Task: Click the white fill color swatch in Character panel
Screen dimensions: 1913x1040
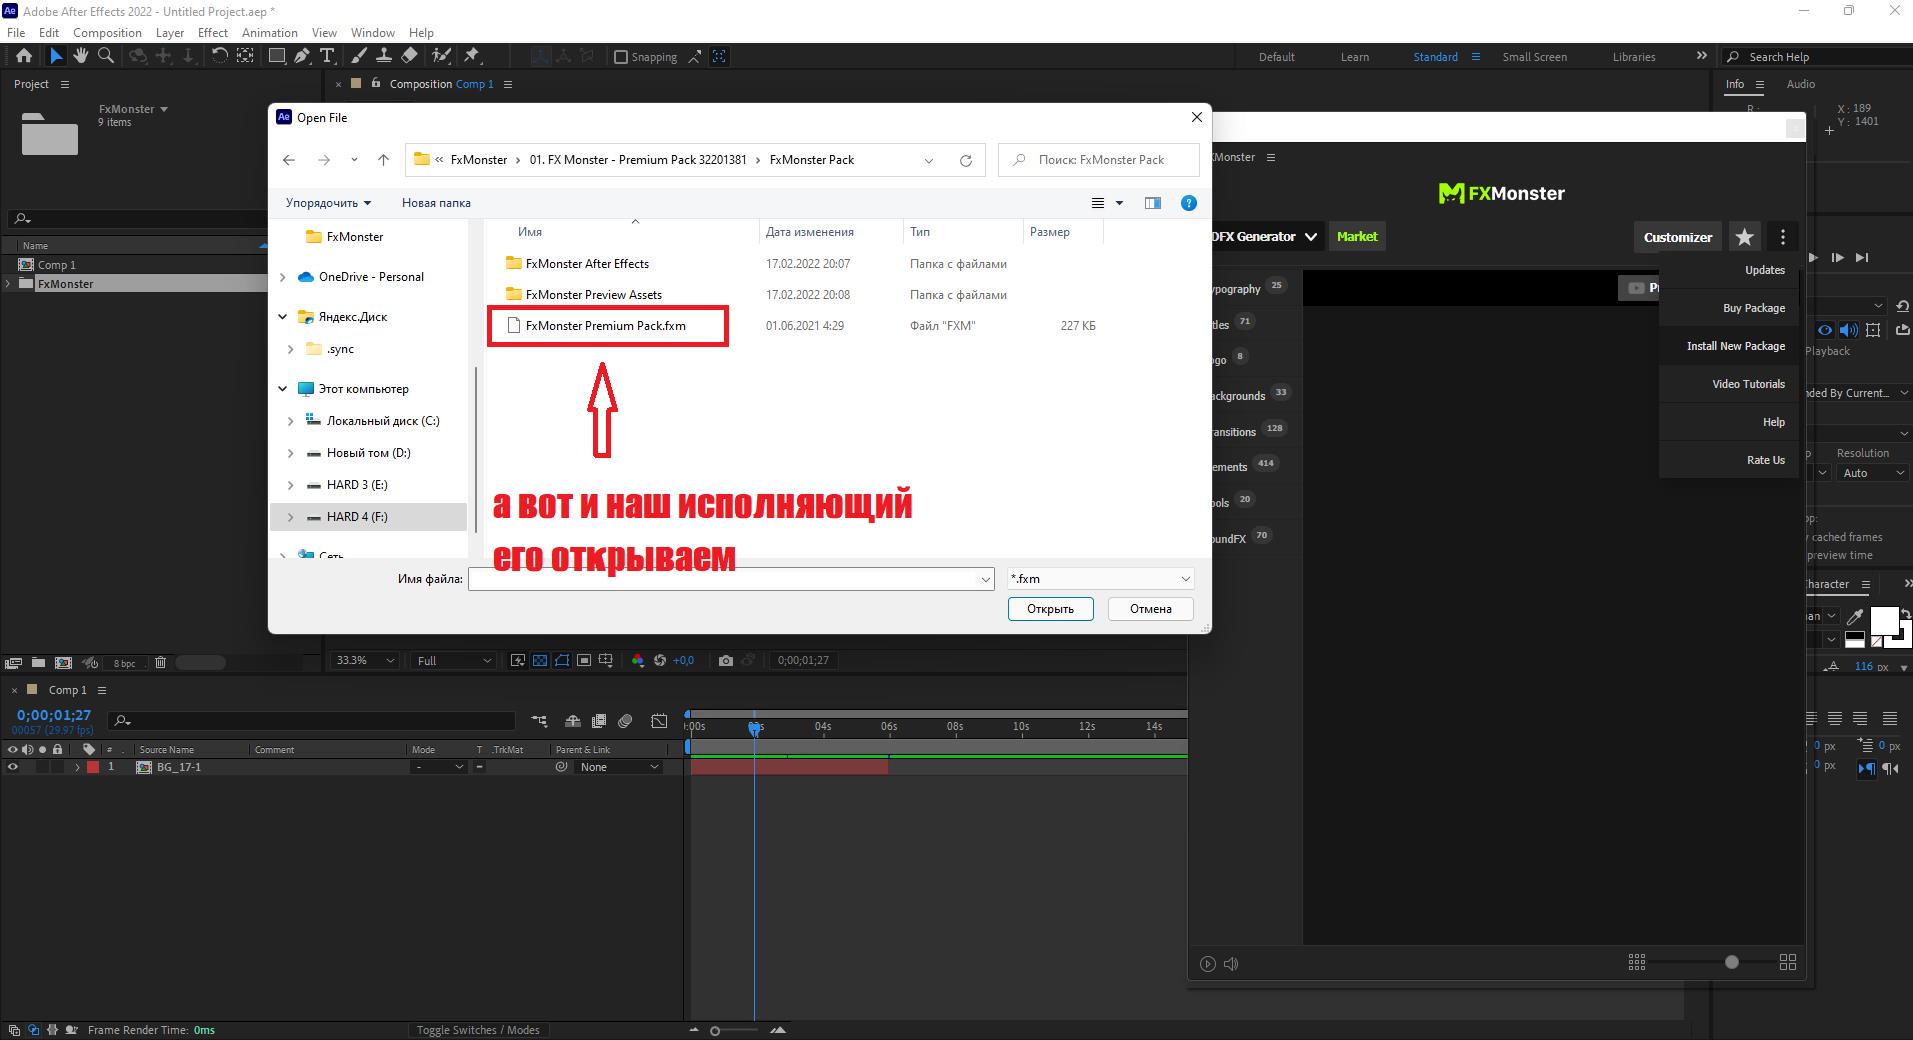Action: (1884, 621)
